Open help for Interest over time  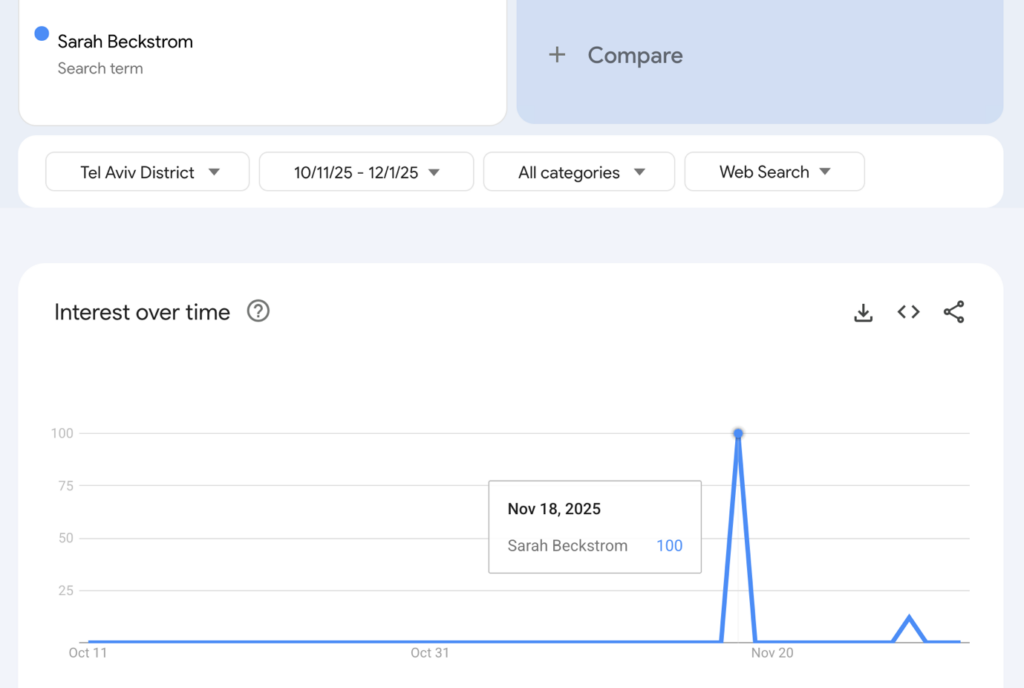[258, 312]
